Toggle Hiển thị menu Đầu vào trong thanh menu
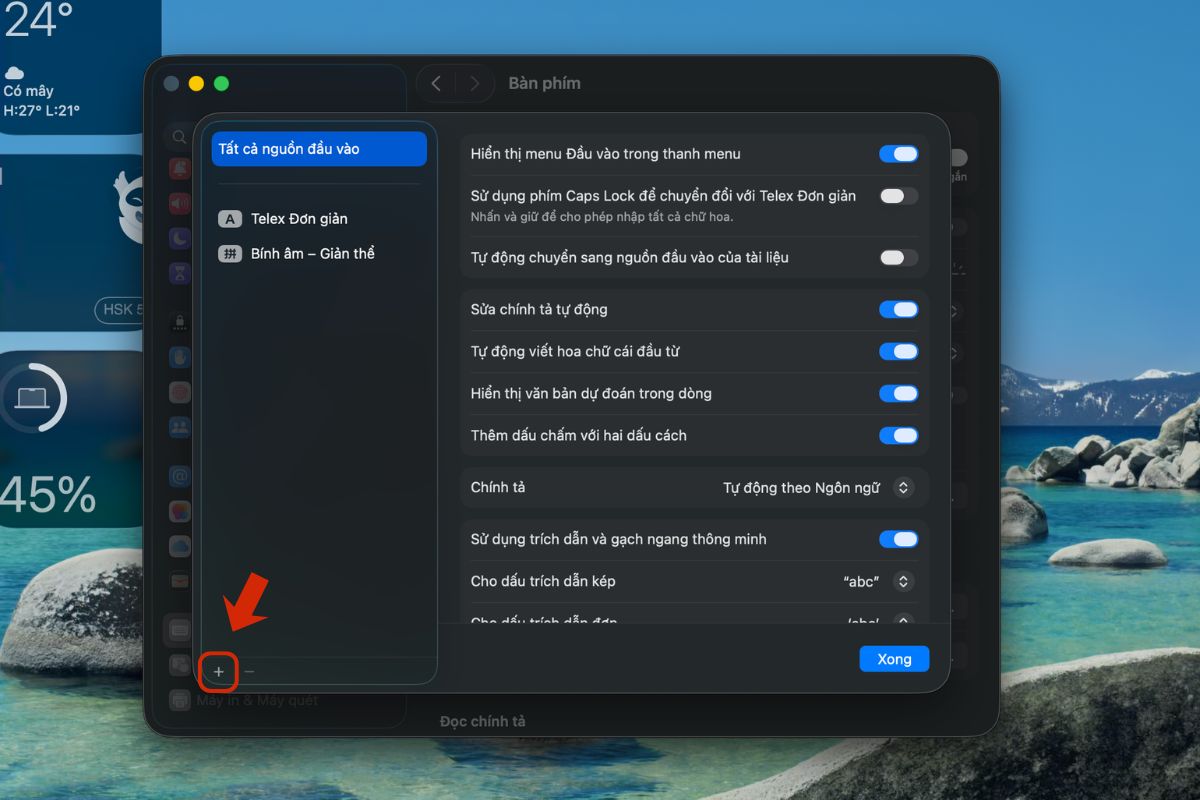The height and width of the screenshot is (800, 1200). pos(898,154)
